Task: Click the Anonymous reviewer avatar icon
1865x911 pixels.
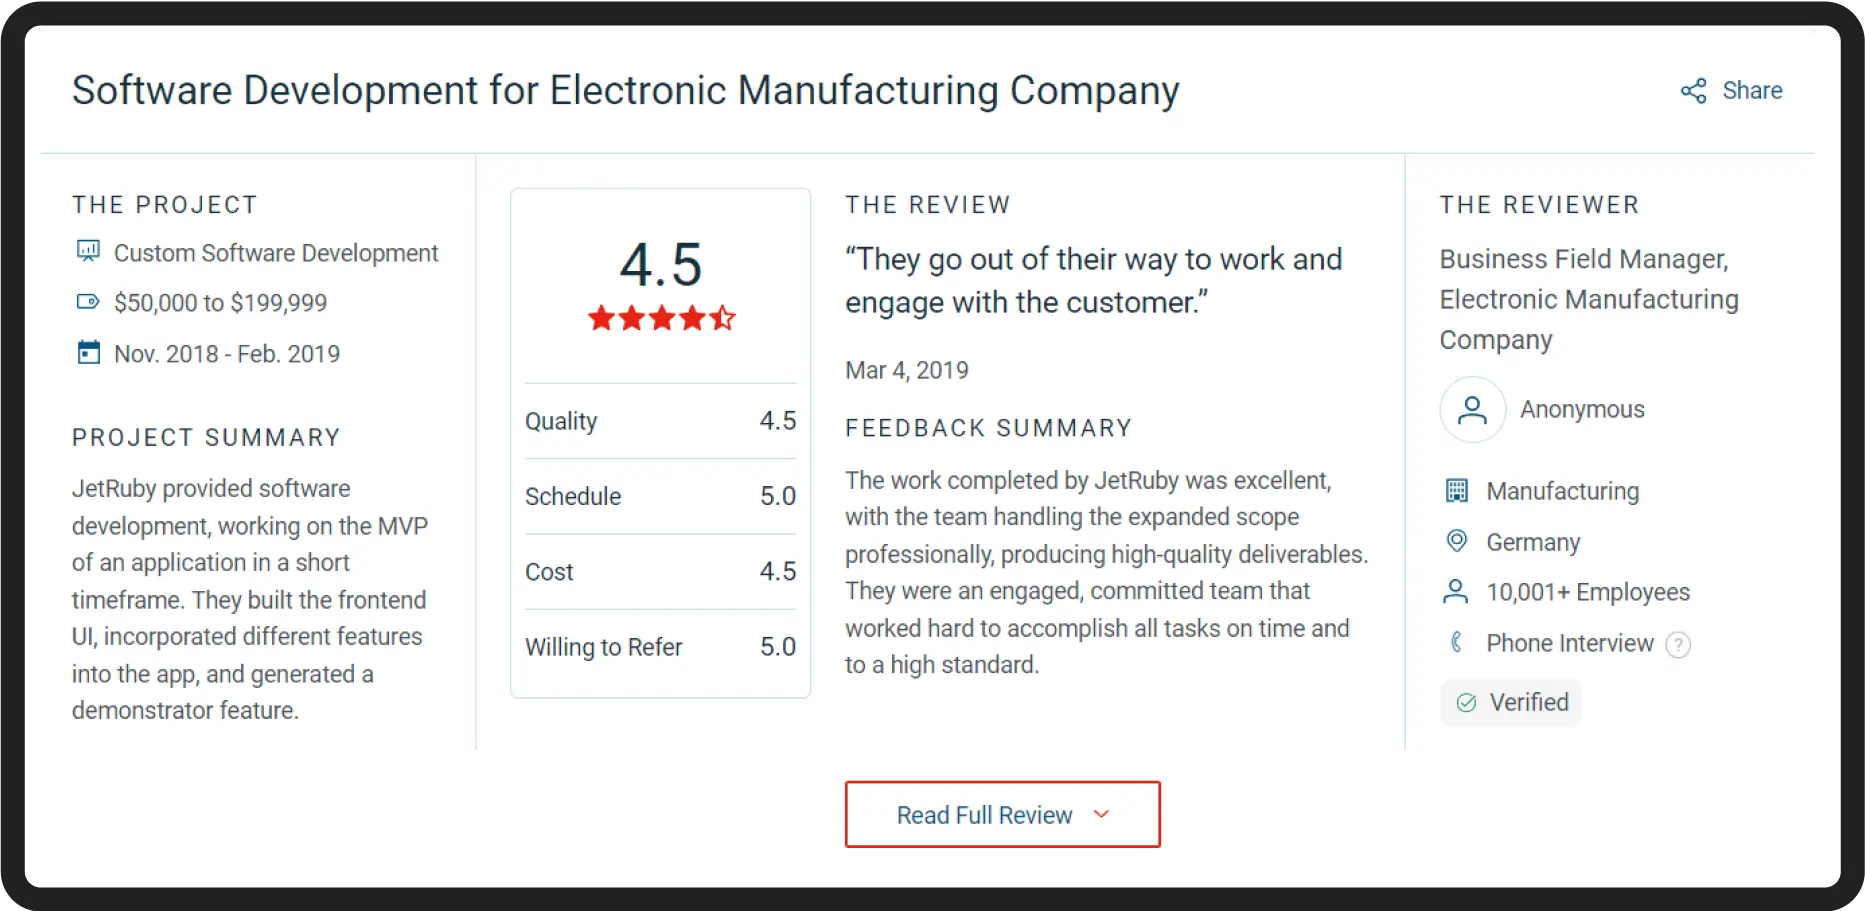Action: 1472,410
